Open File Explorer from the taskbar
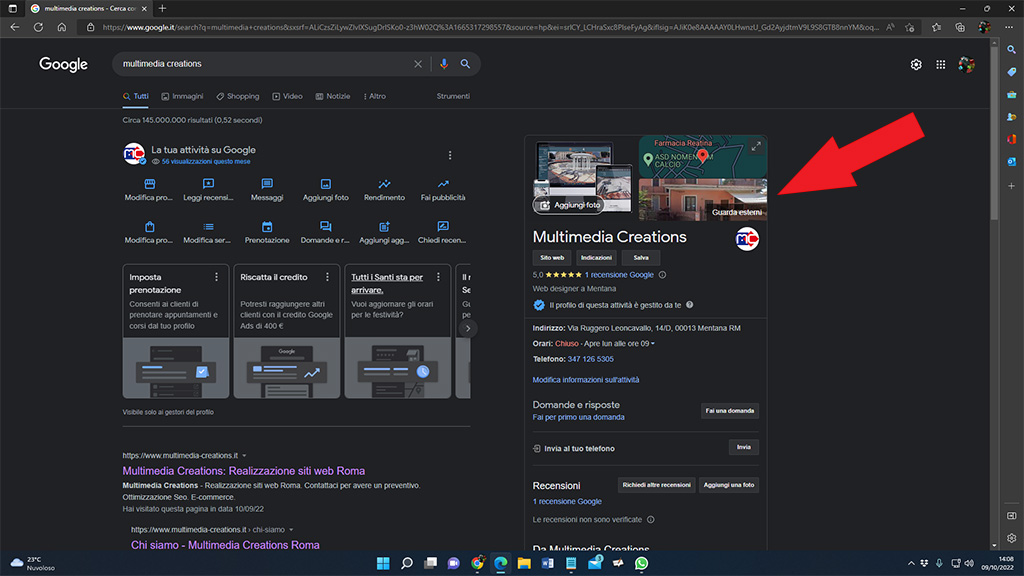The image size is (1024, 576). click(x=524, y=563)
